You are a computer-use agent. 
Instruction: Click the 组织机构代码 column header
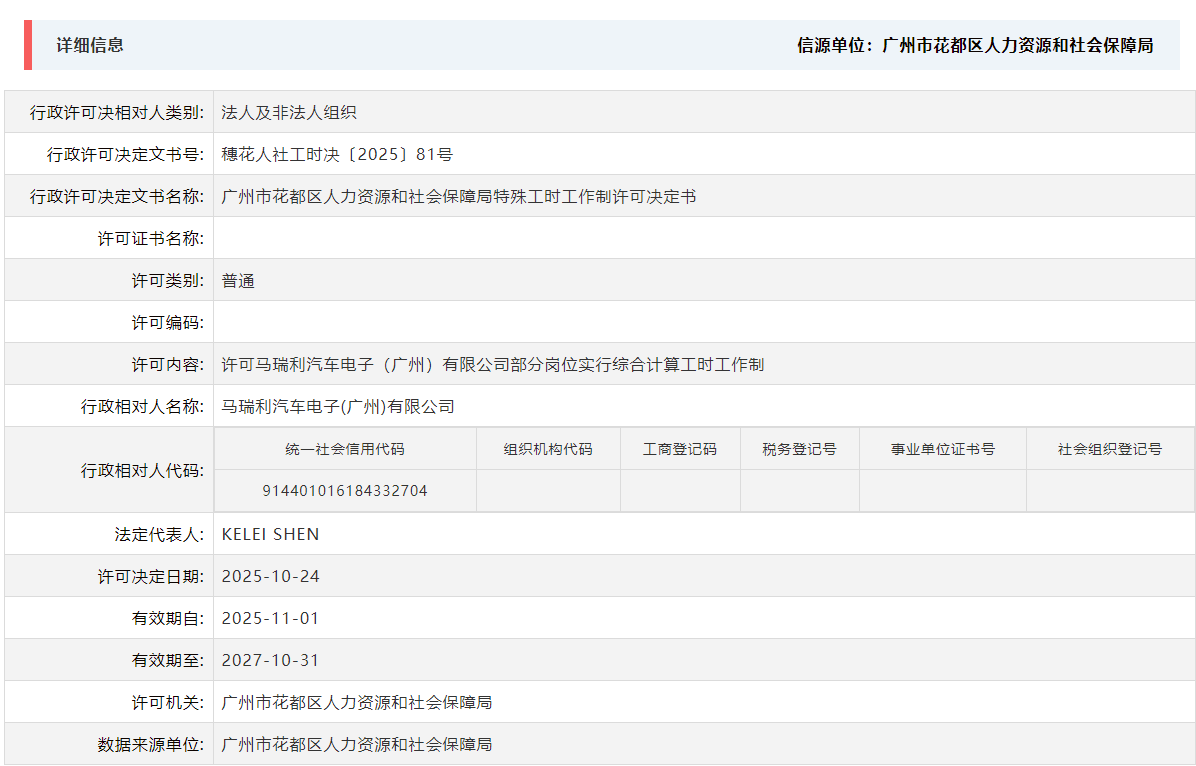pyautogui.click(x=548, y=448)
